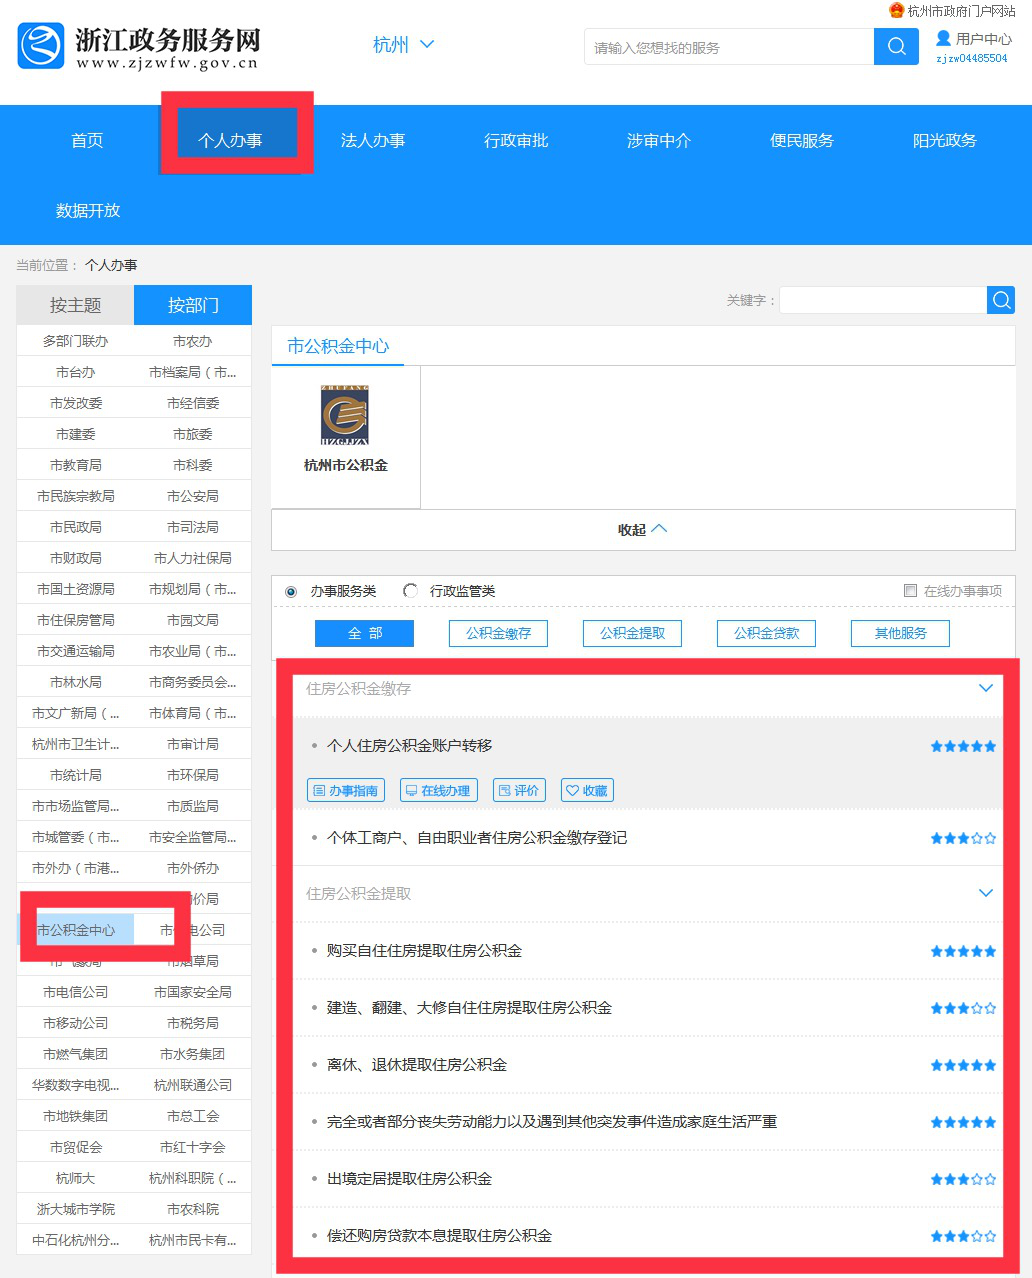Open the 杭州 city dropdown

404,44
